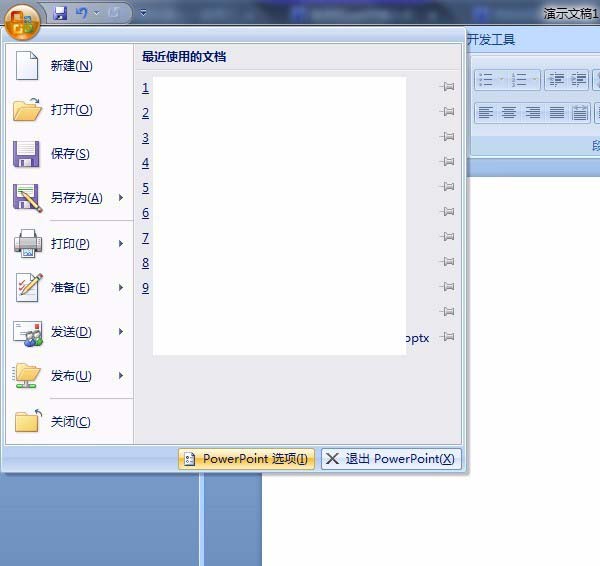
Task: Choose 新建(N) from the Office menu
Action: [70, 66]
